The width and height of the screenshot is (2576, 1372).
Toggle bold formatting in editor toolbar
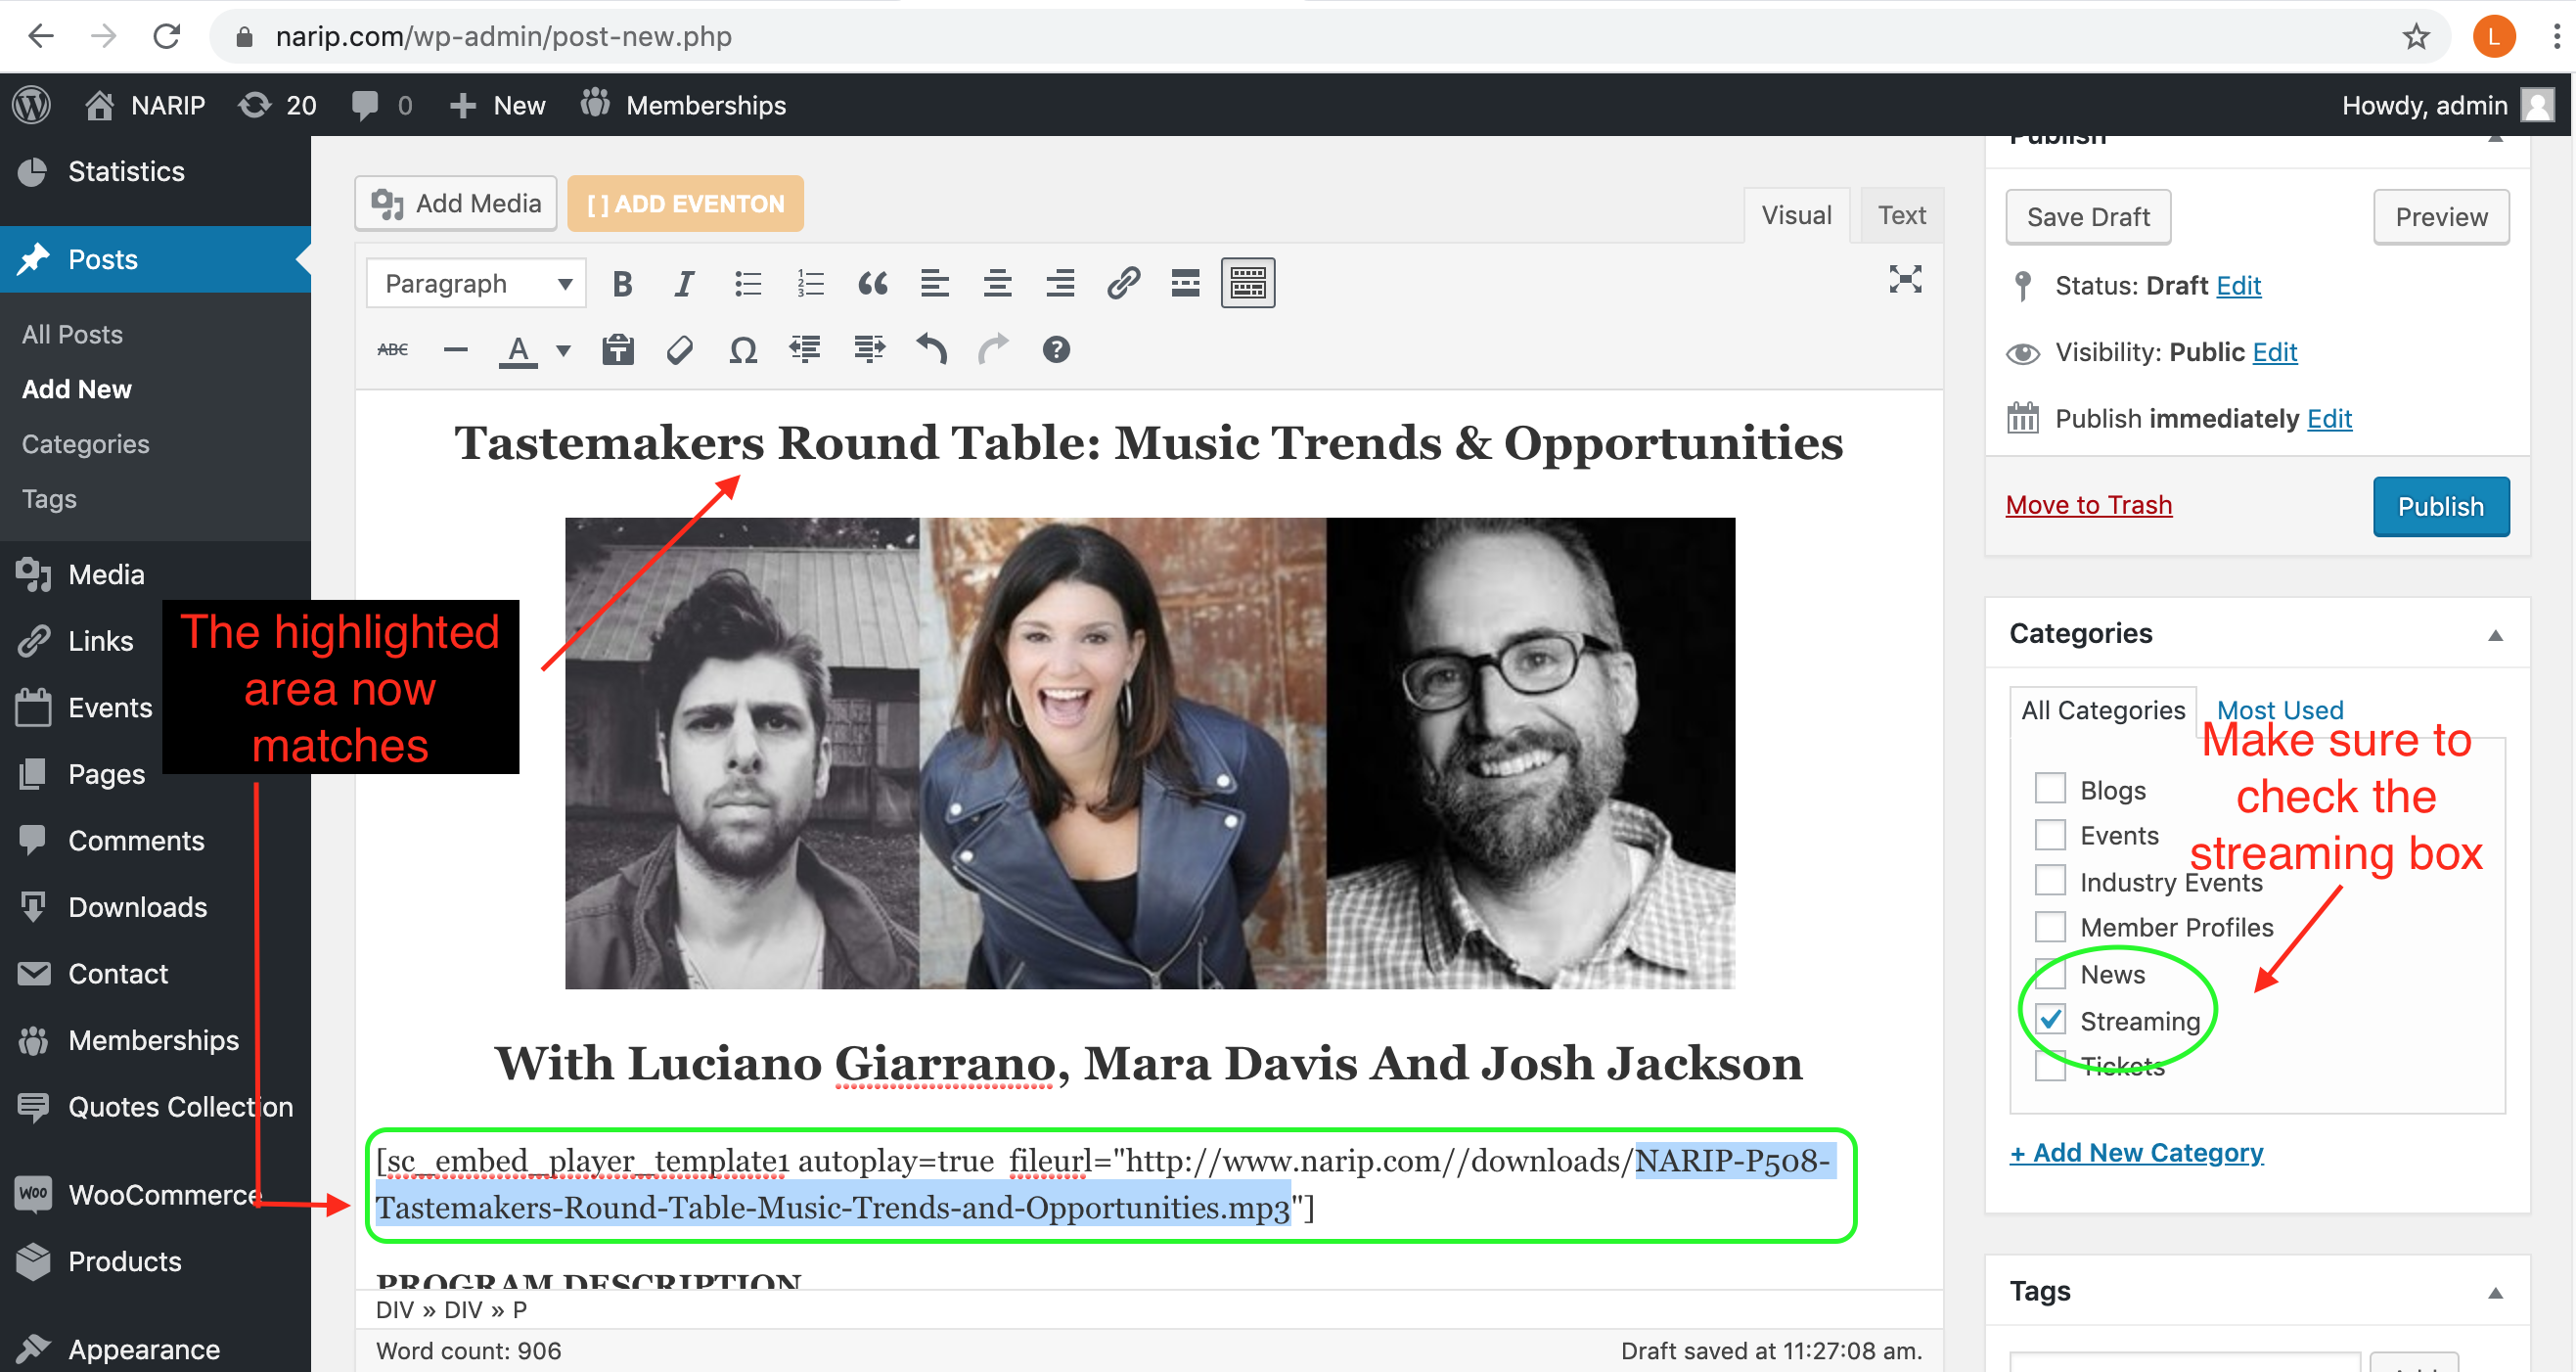click(x=622, y=284)
